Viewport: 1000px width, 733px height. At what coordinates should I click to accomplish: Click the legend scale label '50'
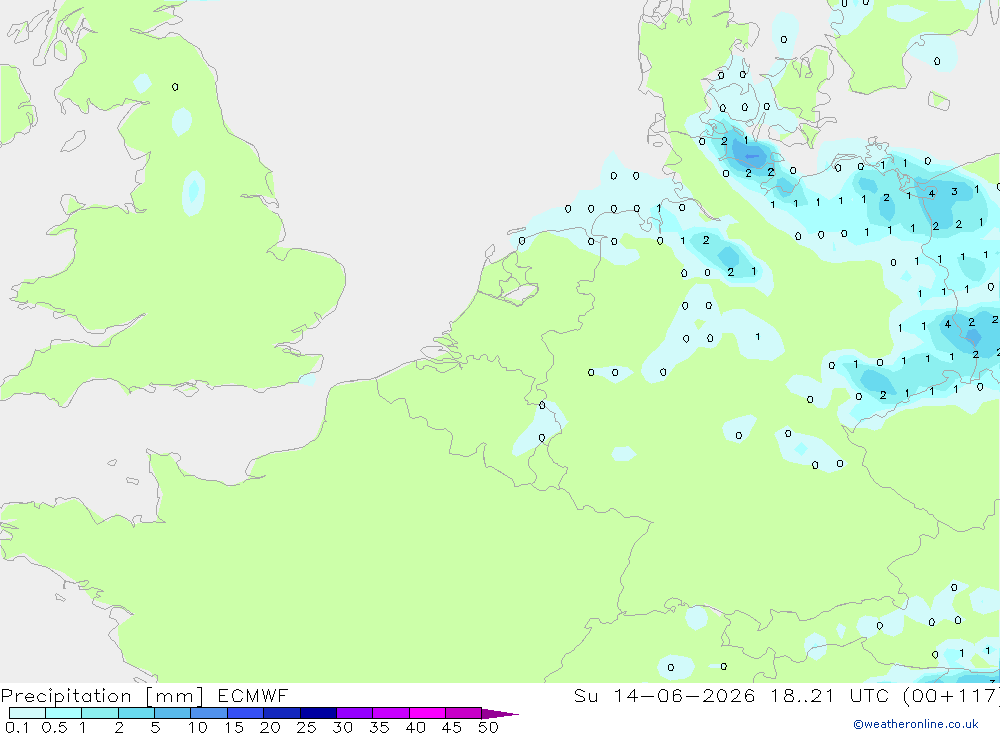[488, 727]
